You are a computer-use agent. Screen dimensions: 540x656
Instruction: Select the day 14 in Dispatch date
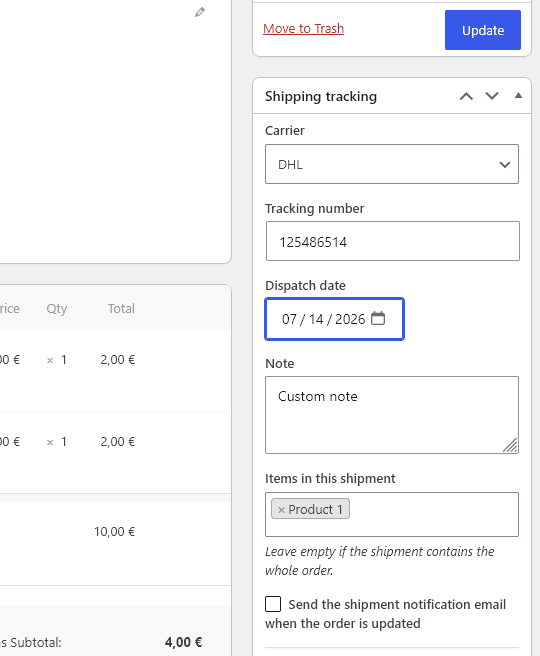[316, 319]
